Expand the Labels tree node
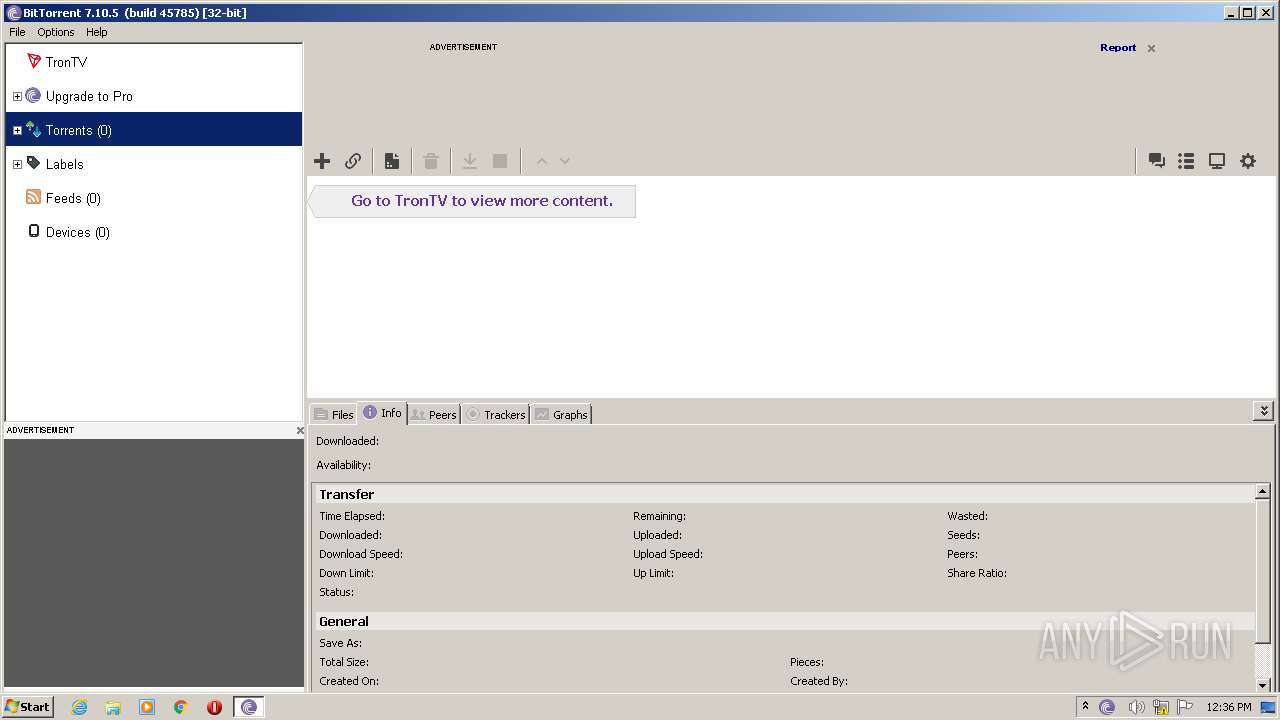 pyautogui.click(x=17, y=165)
